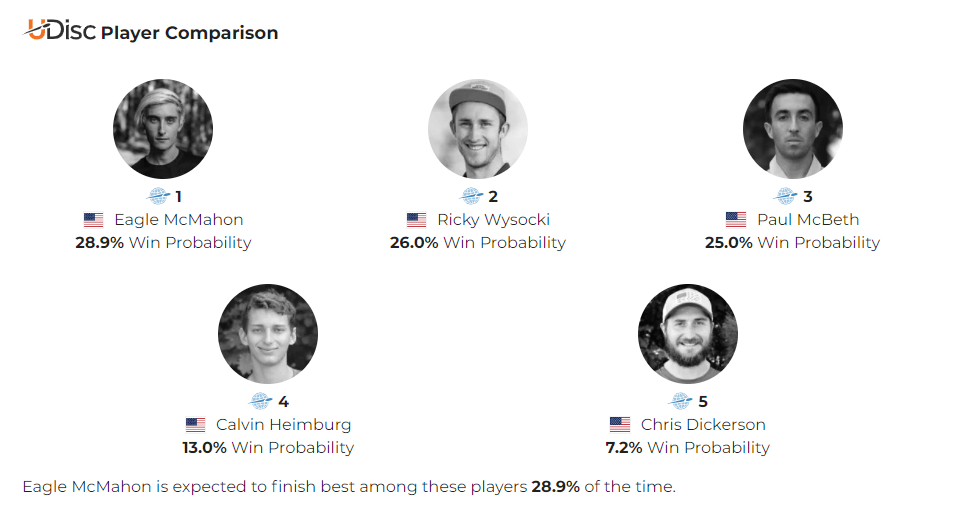Click the US flag beside Chris Dickerson

[x=619, y=424]
